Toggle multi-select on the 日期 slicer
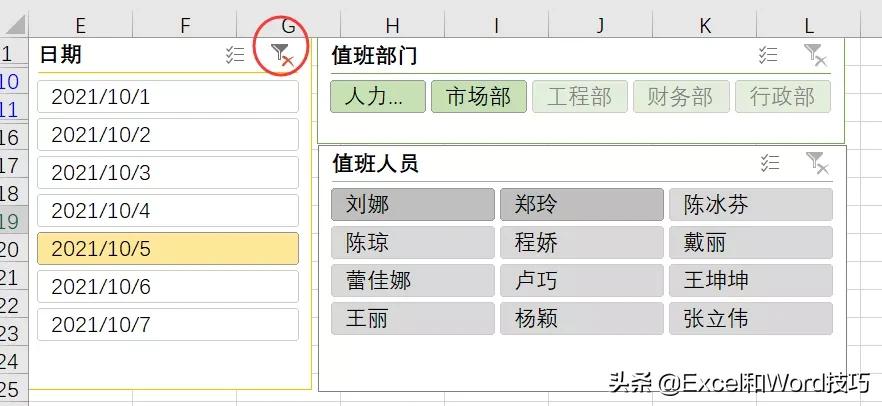882x406 pixels. pos(235,55)
